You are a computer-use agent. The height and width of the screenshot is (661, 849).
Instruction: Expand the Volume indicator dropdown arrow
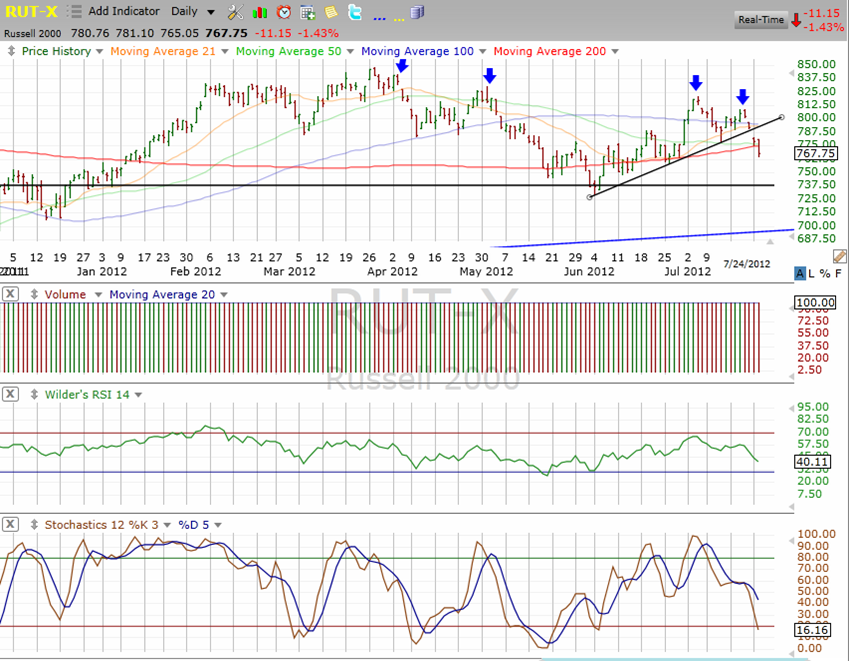98,295
